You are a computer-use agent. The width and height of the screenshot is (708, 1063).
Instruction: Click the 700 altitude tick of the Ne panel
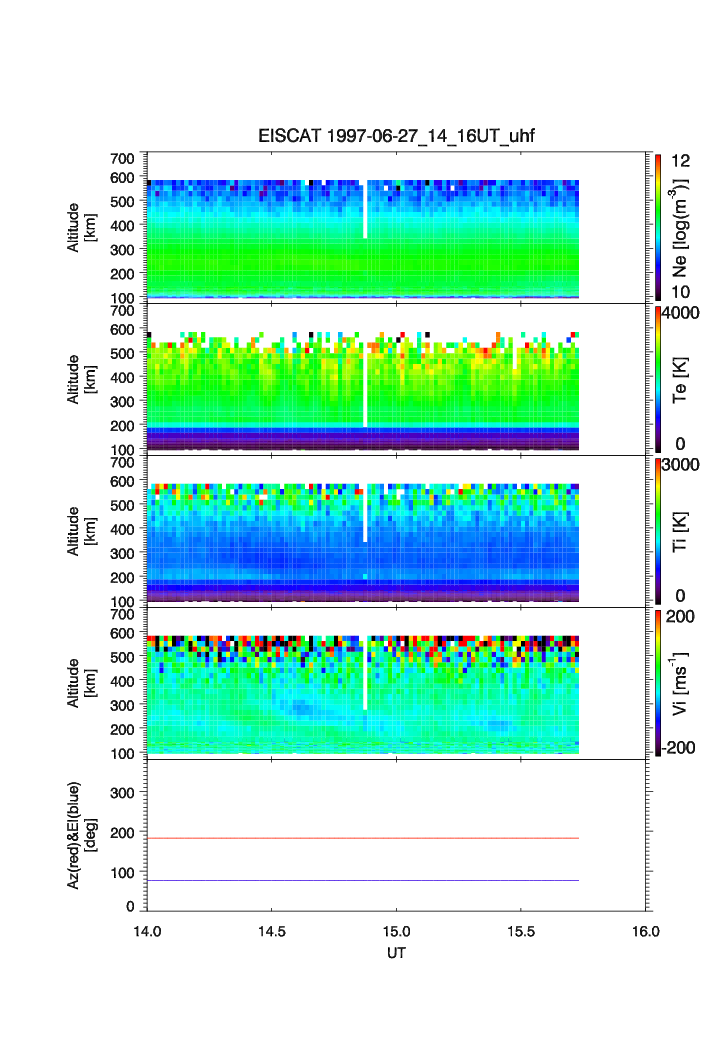pos(122,159)
